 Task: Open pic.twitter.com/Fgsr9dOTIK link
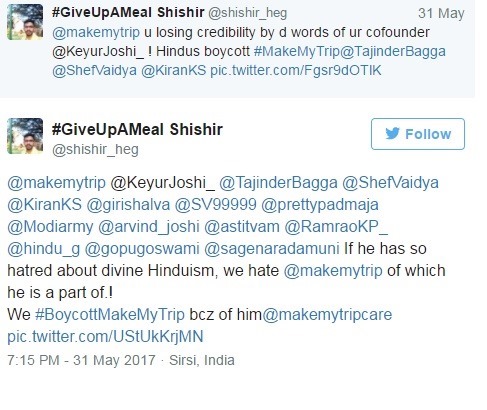coord(295,70)
